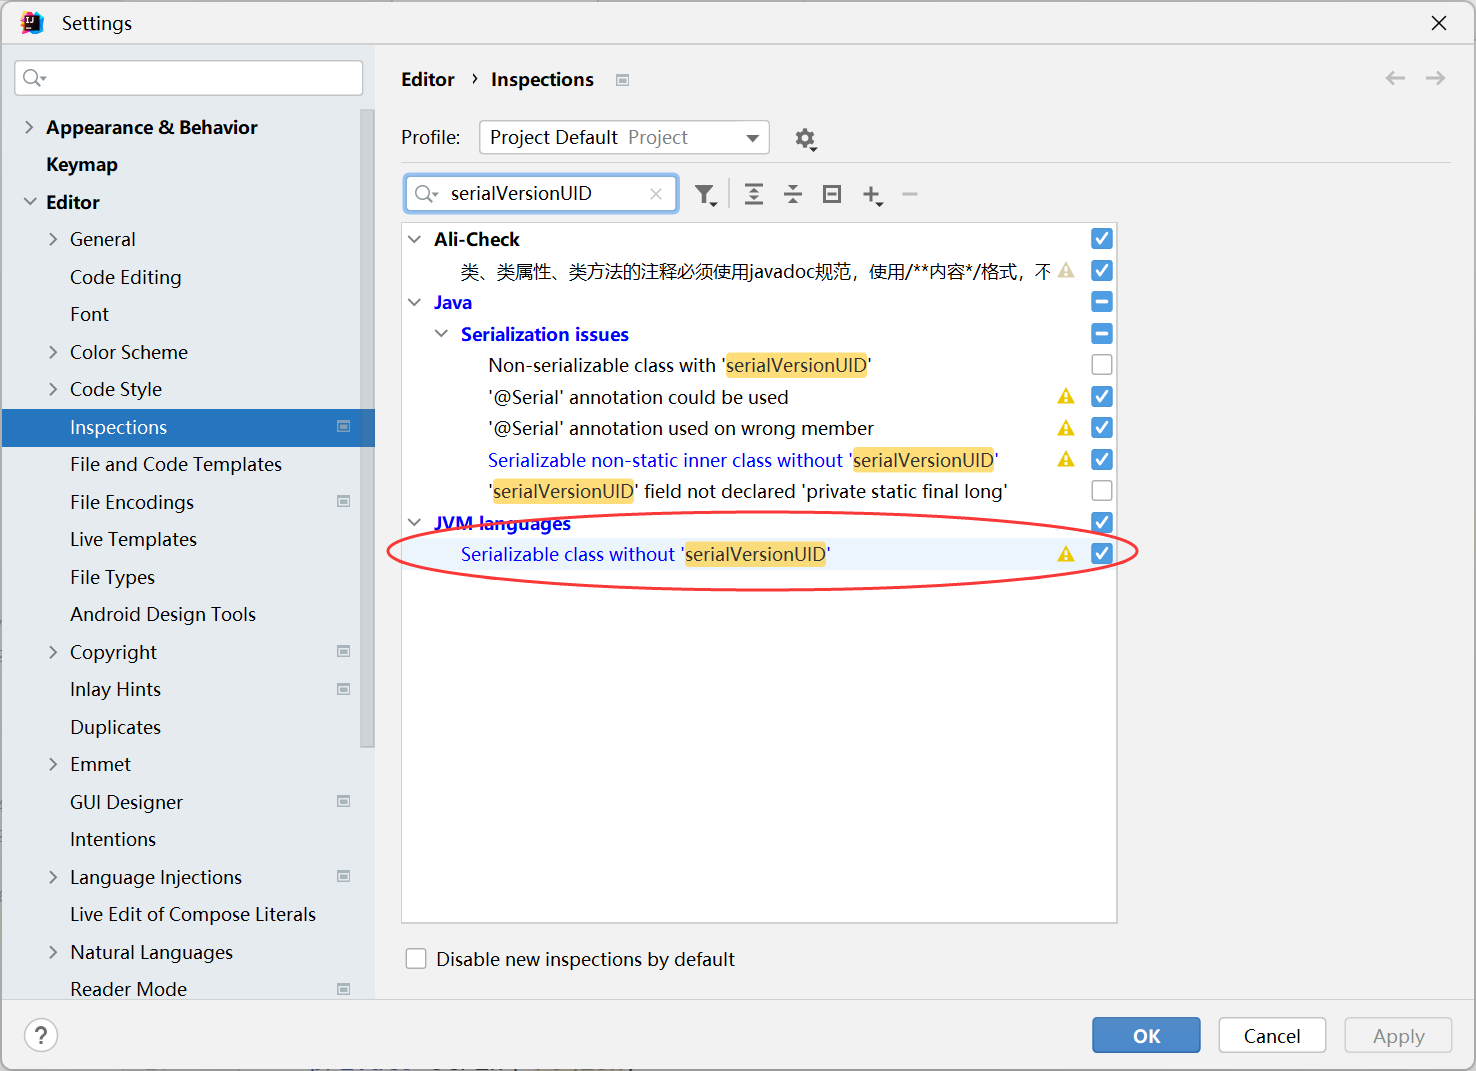Uncheck Serializable non-static inner class inspection
This screenshot has height=1071, width=1476.
(1102, 460)
